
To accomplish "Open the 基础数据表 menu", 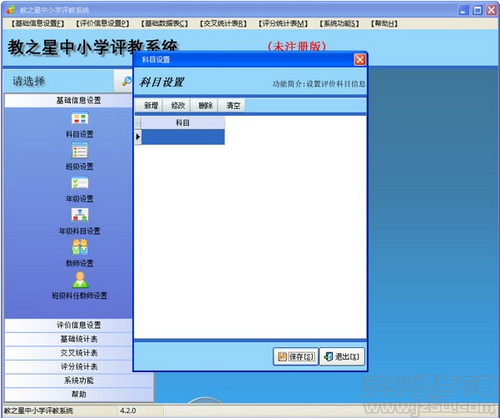I will tap(164, 24).
